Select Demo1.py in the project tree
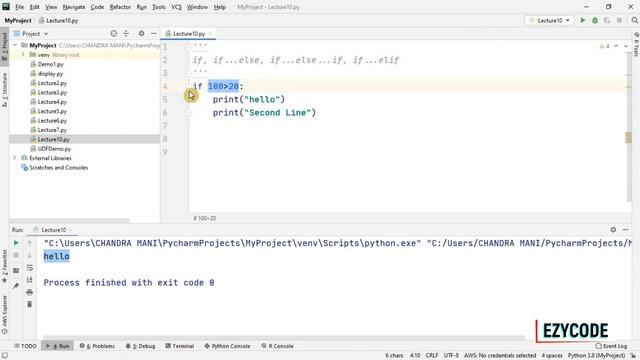The width and height of the screenshot is (640, 360). tap(50, 64)
